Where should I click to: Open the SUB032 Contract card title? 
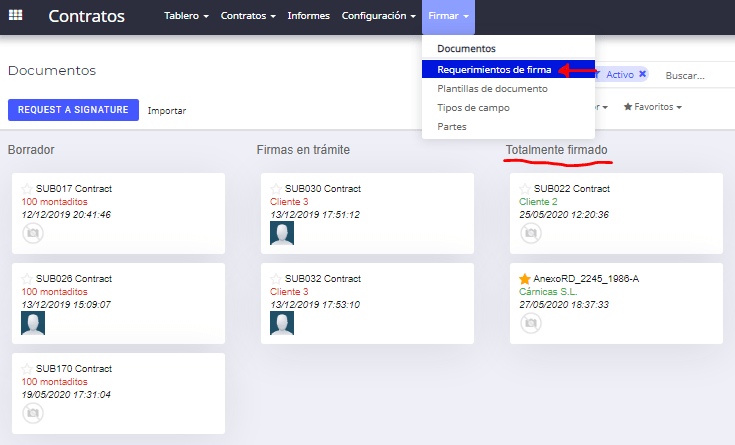(x=323, y=279)
